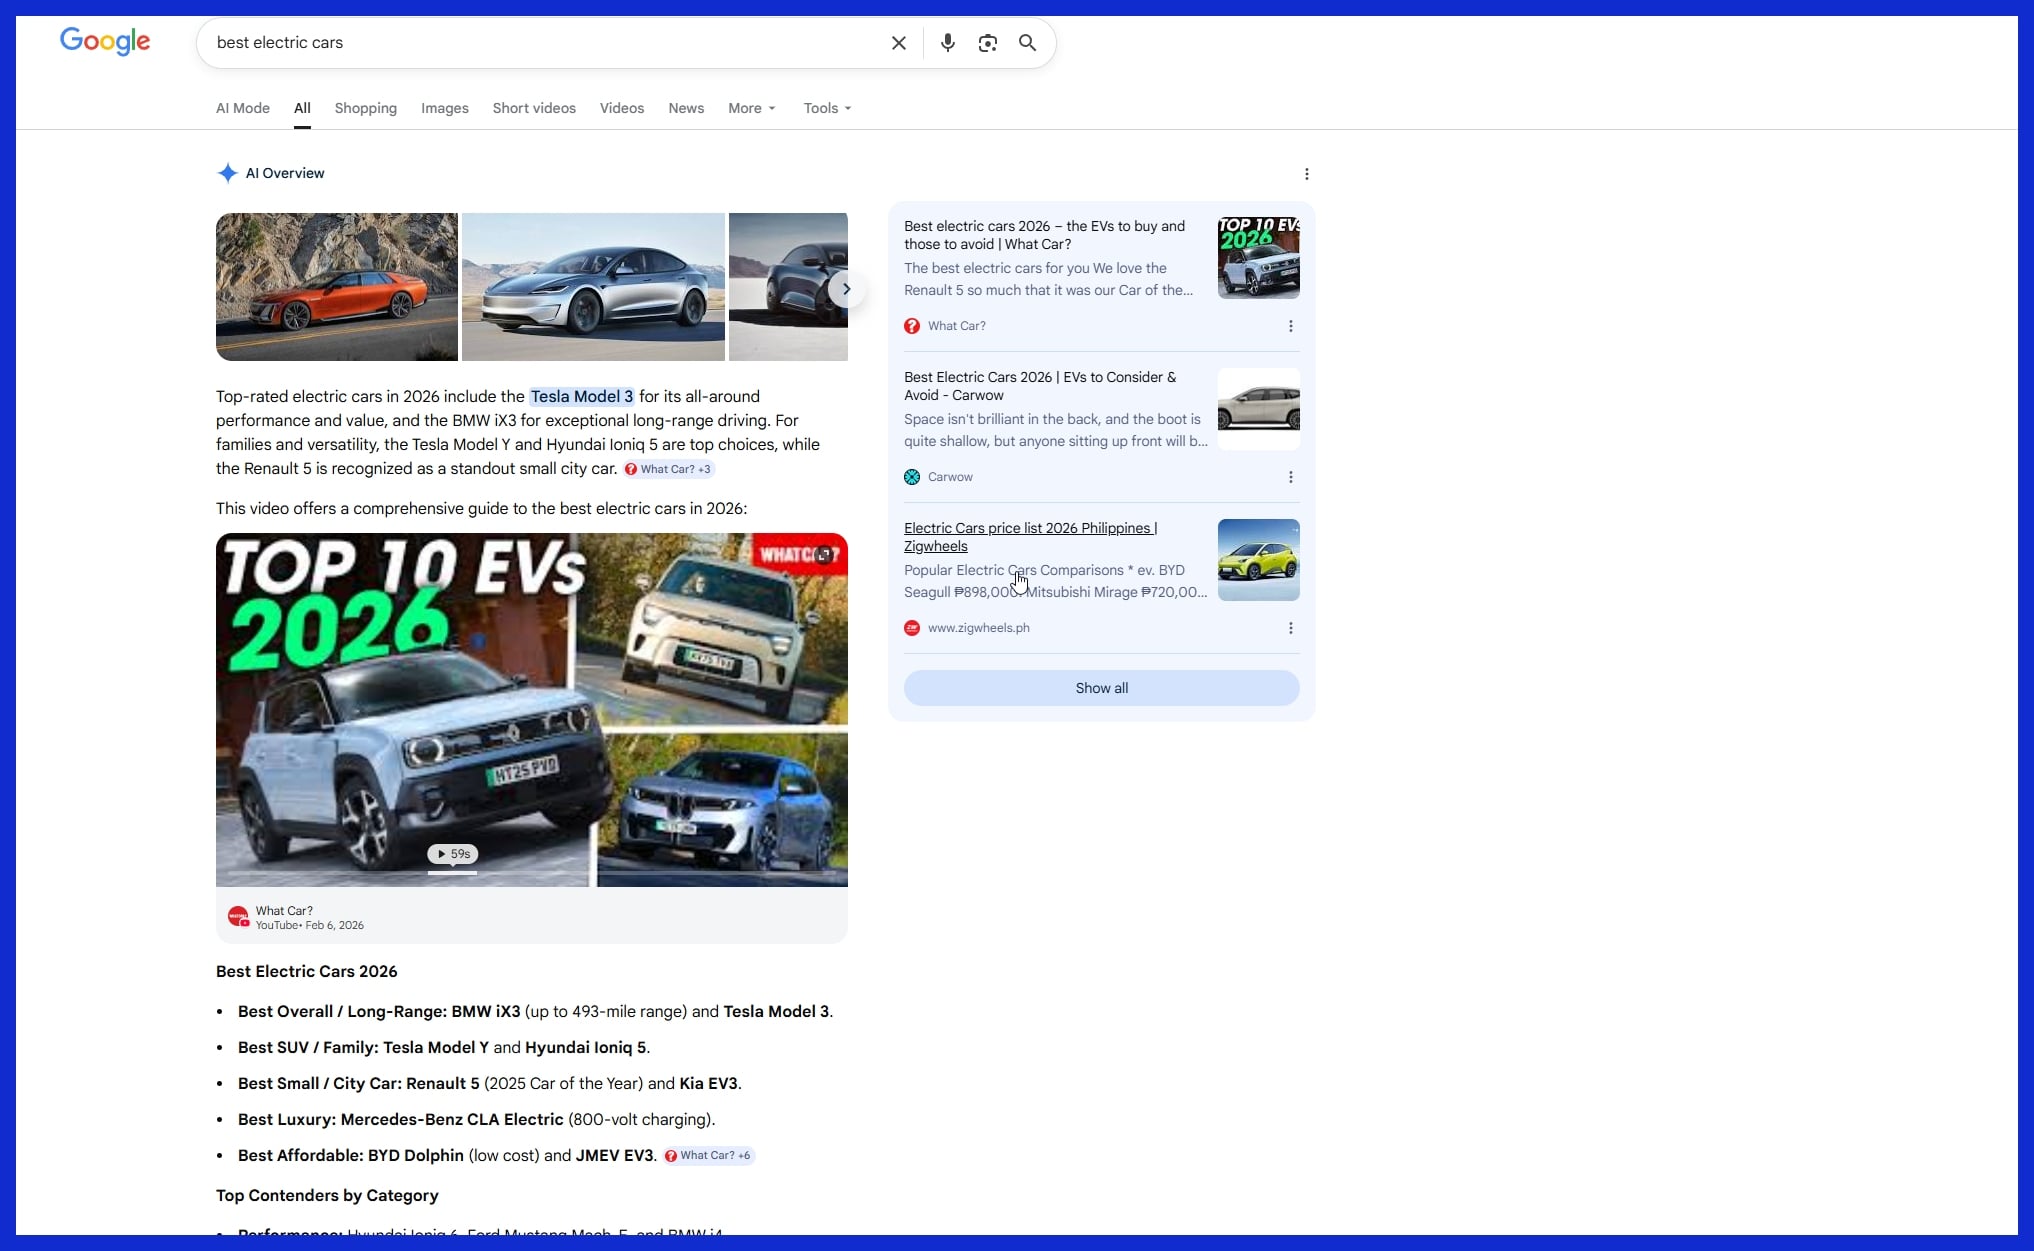Open three-dot menu for Carwow source

[1290, 477]
